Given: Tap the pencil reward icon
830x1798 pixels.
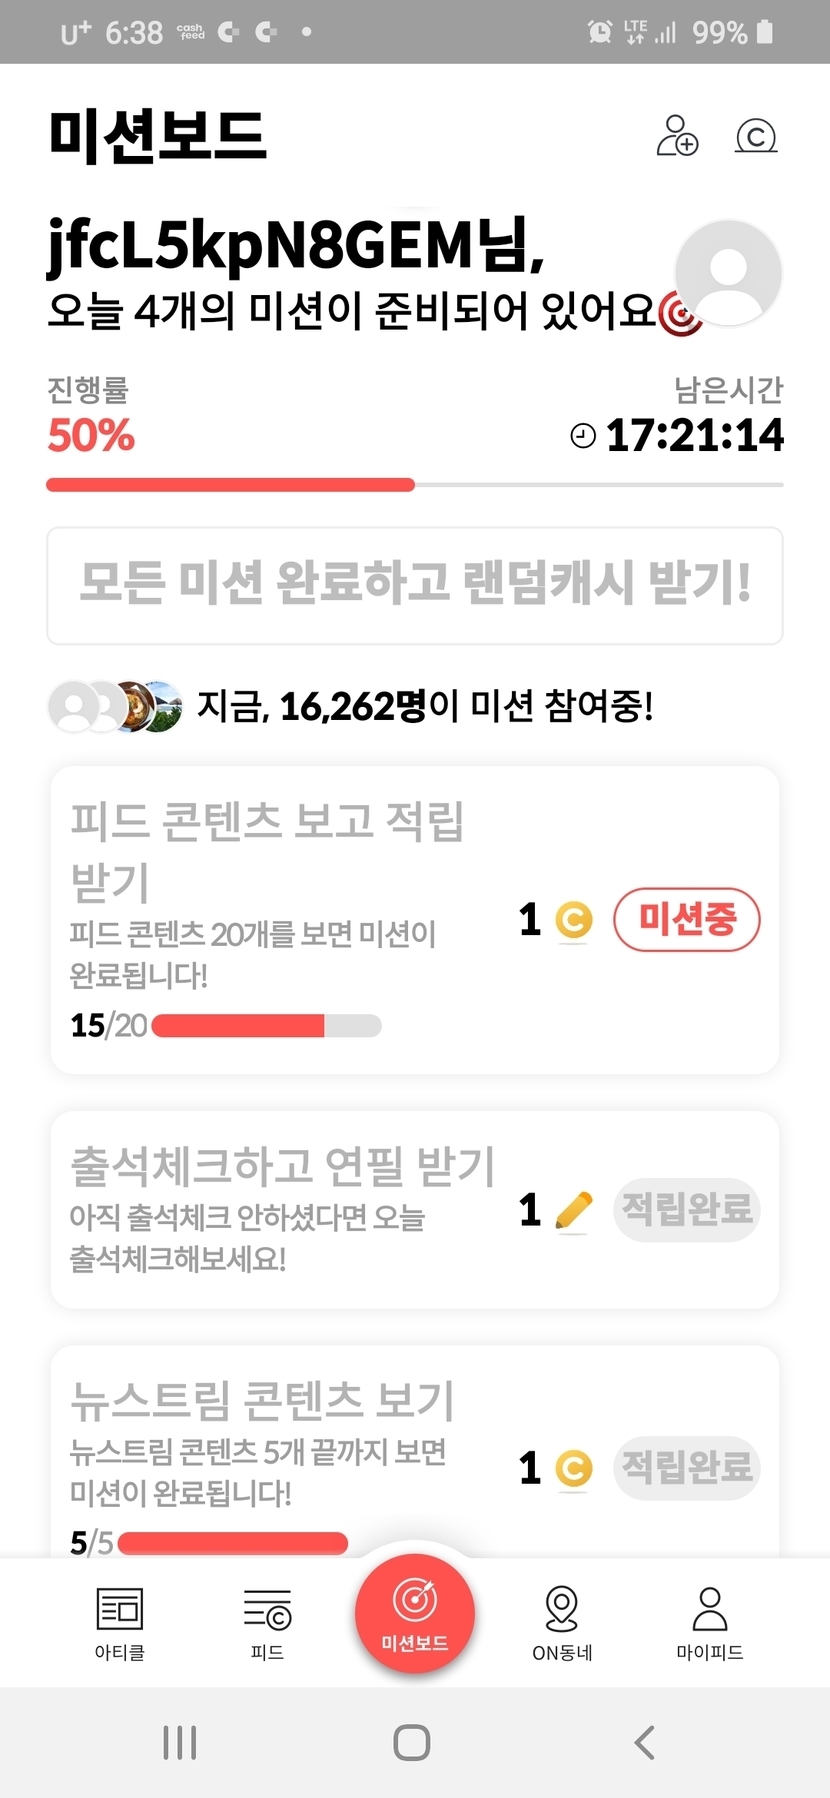Looking at the screenshot, I should click(x=573, y=1211).
